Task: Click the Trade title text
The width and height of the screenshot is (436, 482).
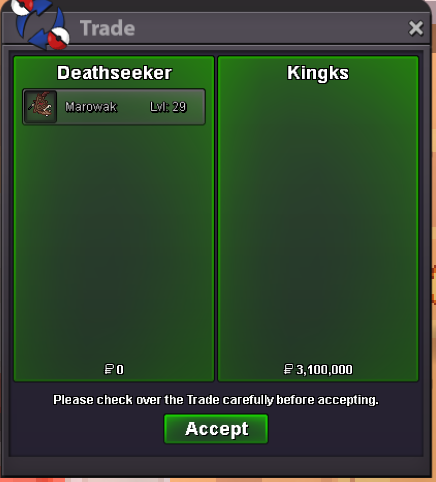Action: click(x=107, y=28)
